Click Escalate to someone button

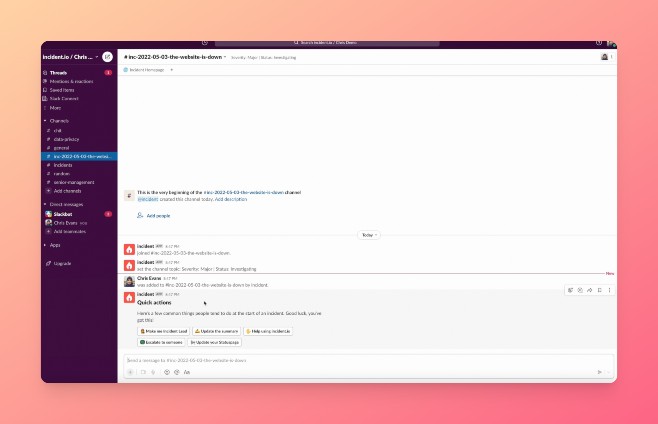click(x=161, y=343)
